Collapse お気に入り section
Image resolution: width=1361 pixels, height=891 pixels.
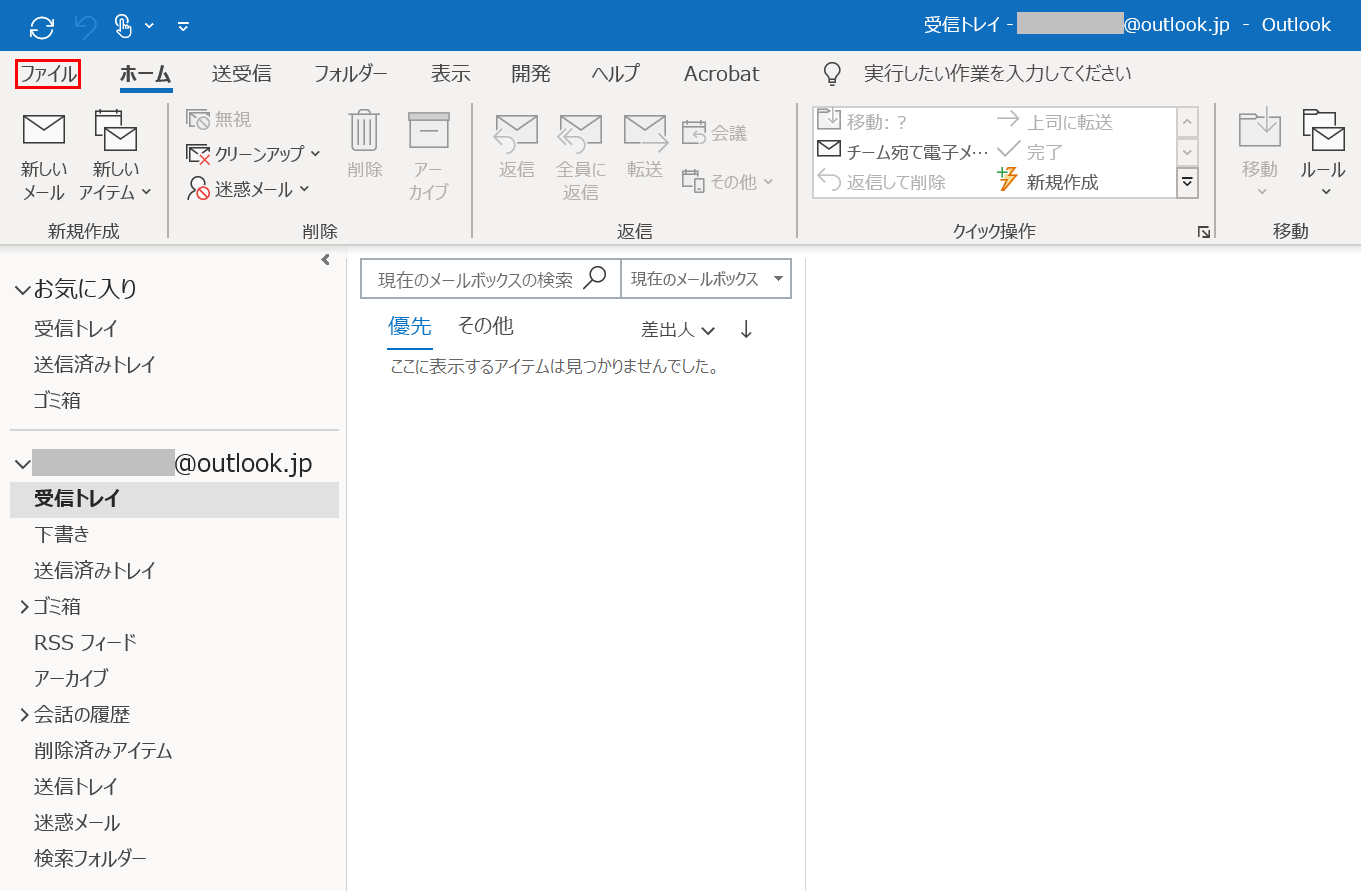click(x=22, y=290)
